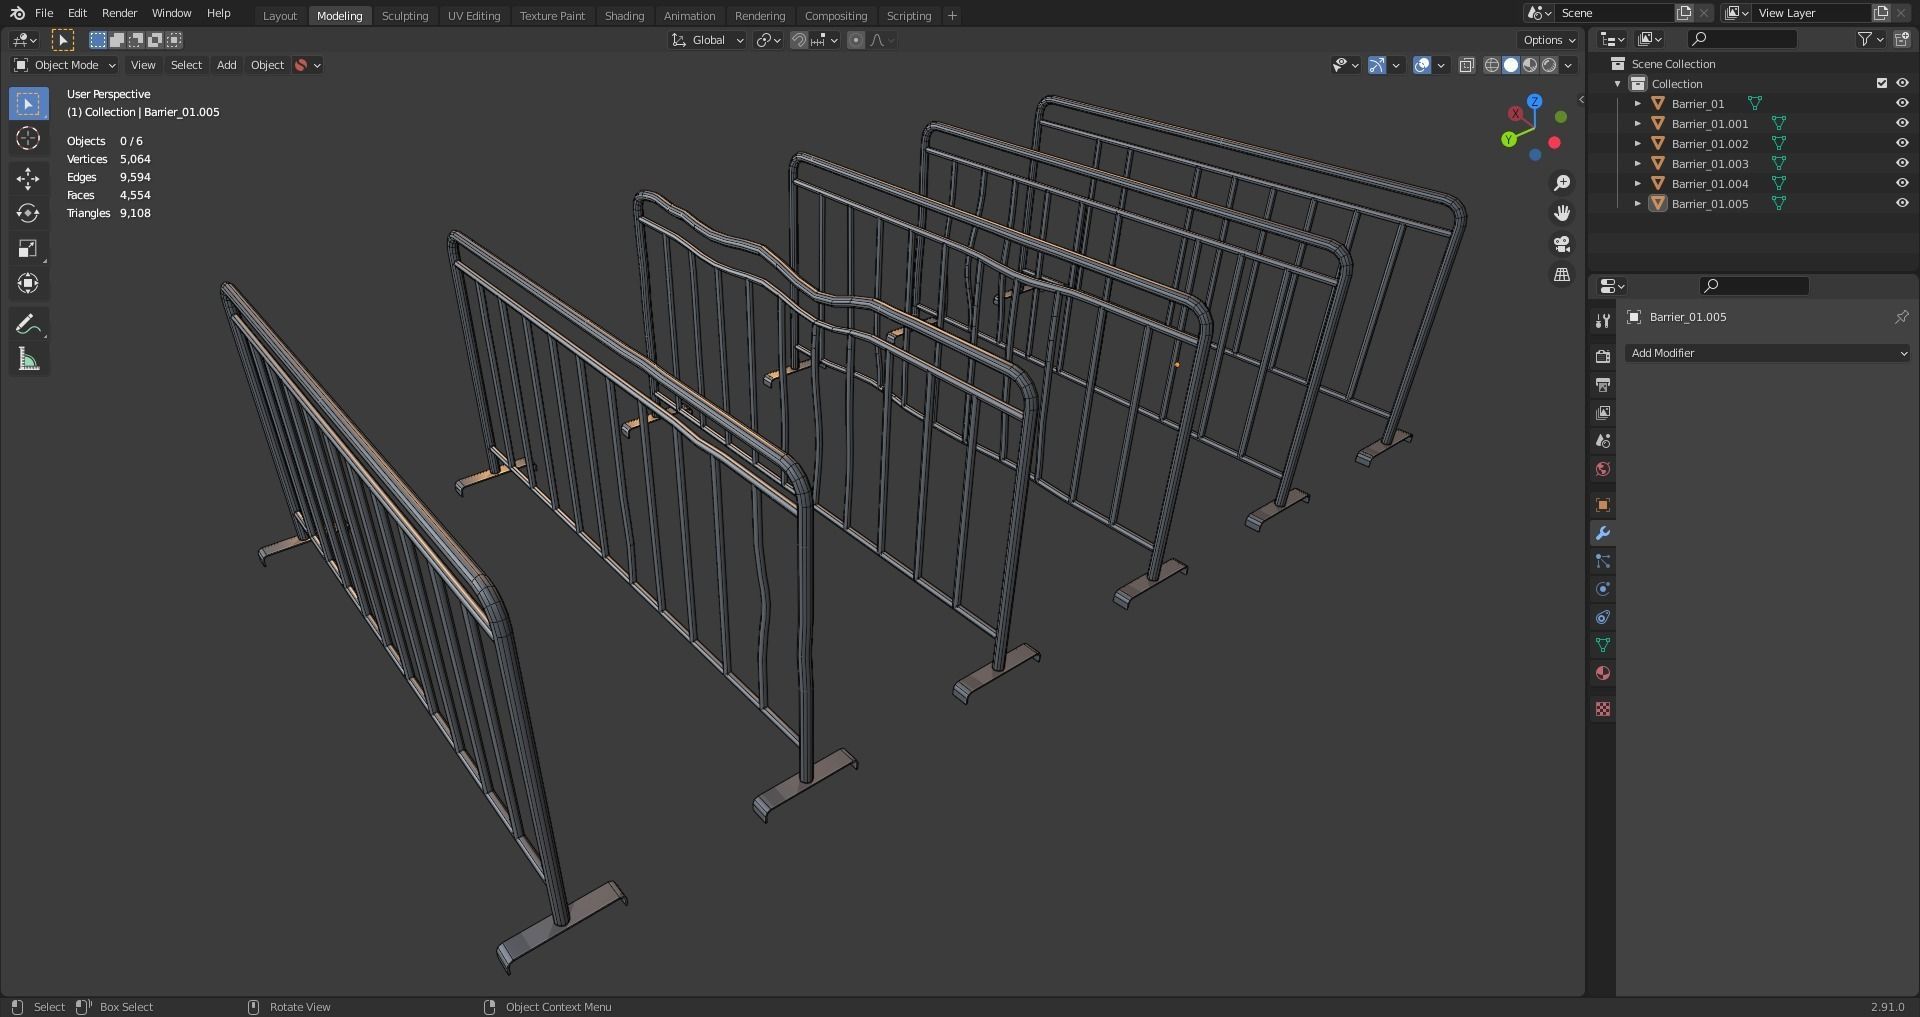This screenshot has width=1920, height=1017.
Task: Select the Cursor tool
Action: pyautogui.click(x=28, y=138)
